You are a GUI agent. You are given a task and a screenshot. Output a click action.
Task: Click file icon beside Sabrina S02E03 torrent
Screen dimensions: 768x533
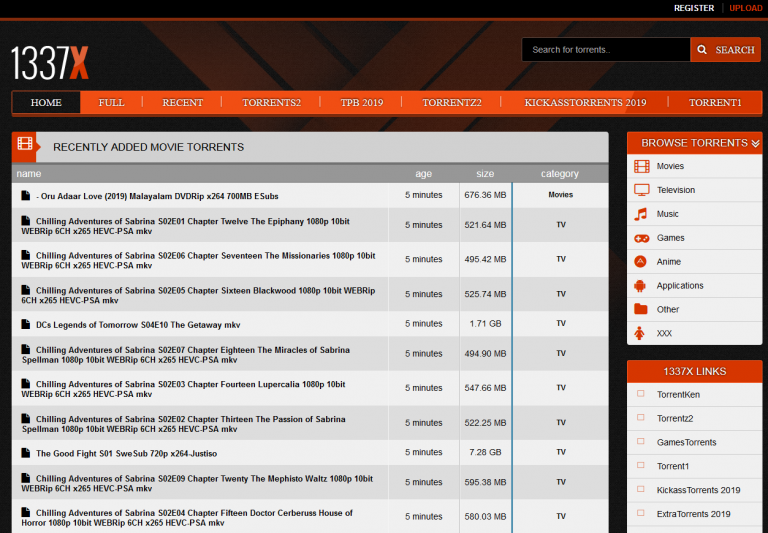click(x=25, y=384)
